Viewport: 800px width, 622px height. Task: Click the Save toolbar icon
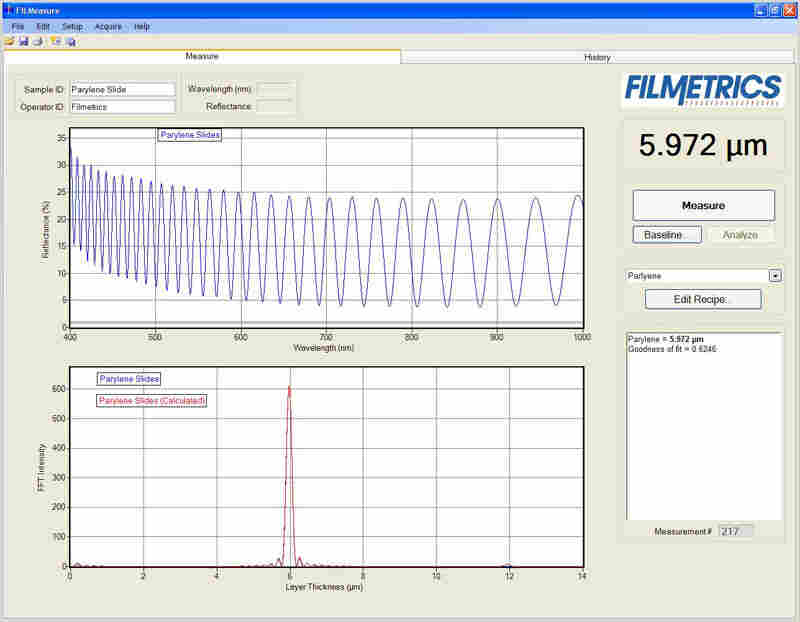(x=23, y=41)
